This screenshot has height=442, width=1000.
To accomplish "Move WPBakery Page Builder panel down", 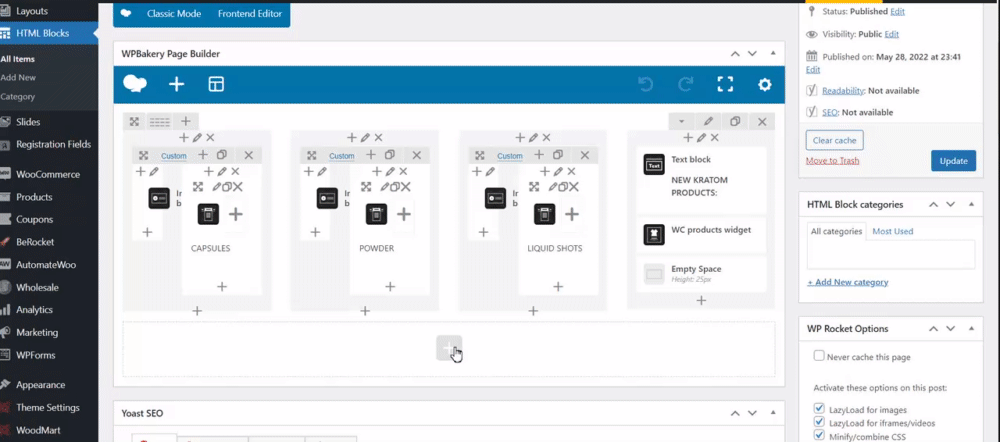I will pyautogui.click(x=753, y=54).
